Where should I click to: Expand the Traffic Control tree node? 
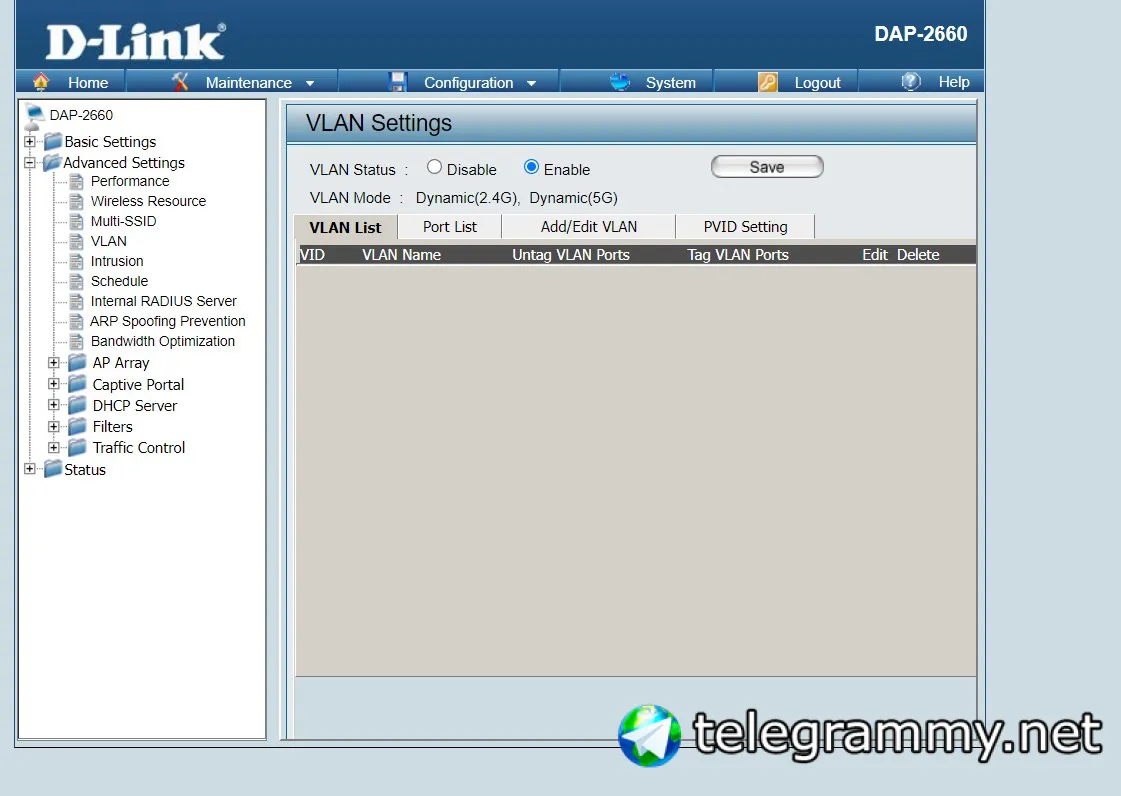[54, 448]
